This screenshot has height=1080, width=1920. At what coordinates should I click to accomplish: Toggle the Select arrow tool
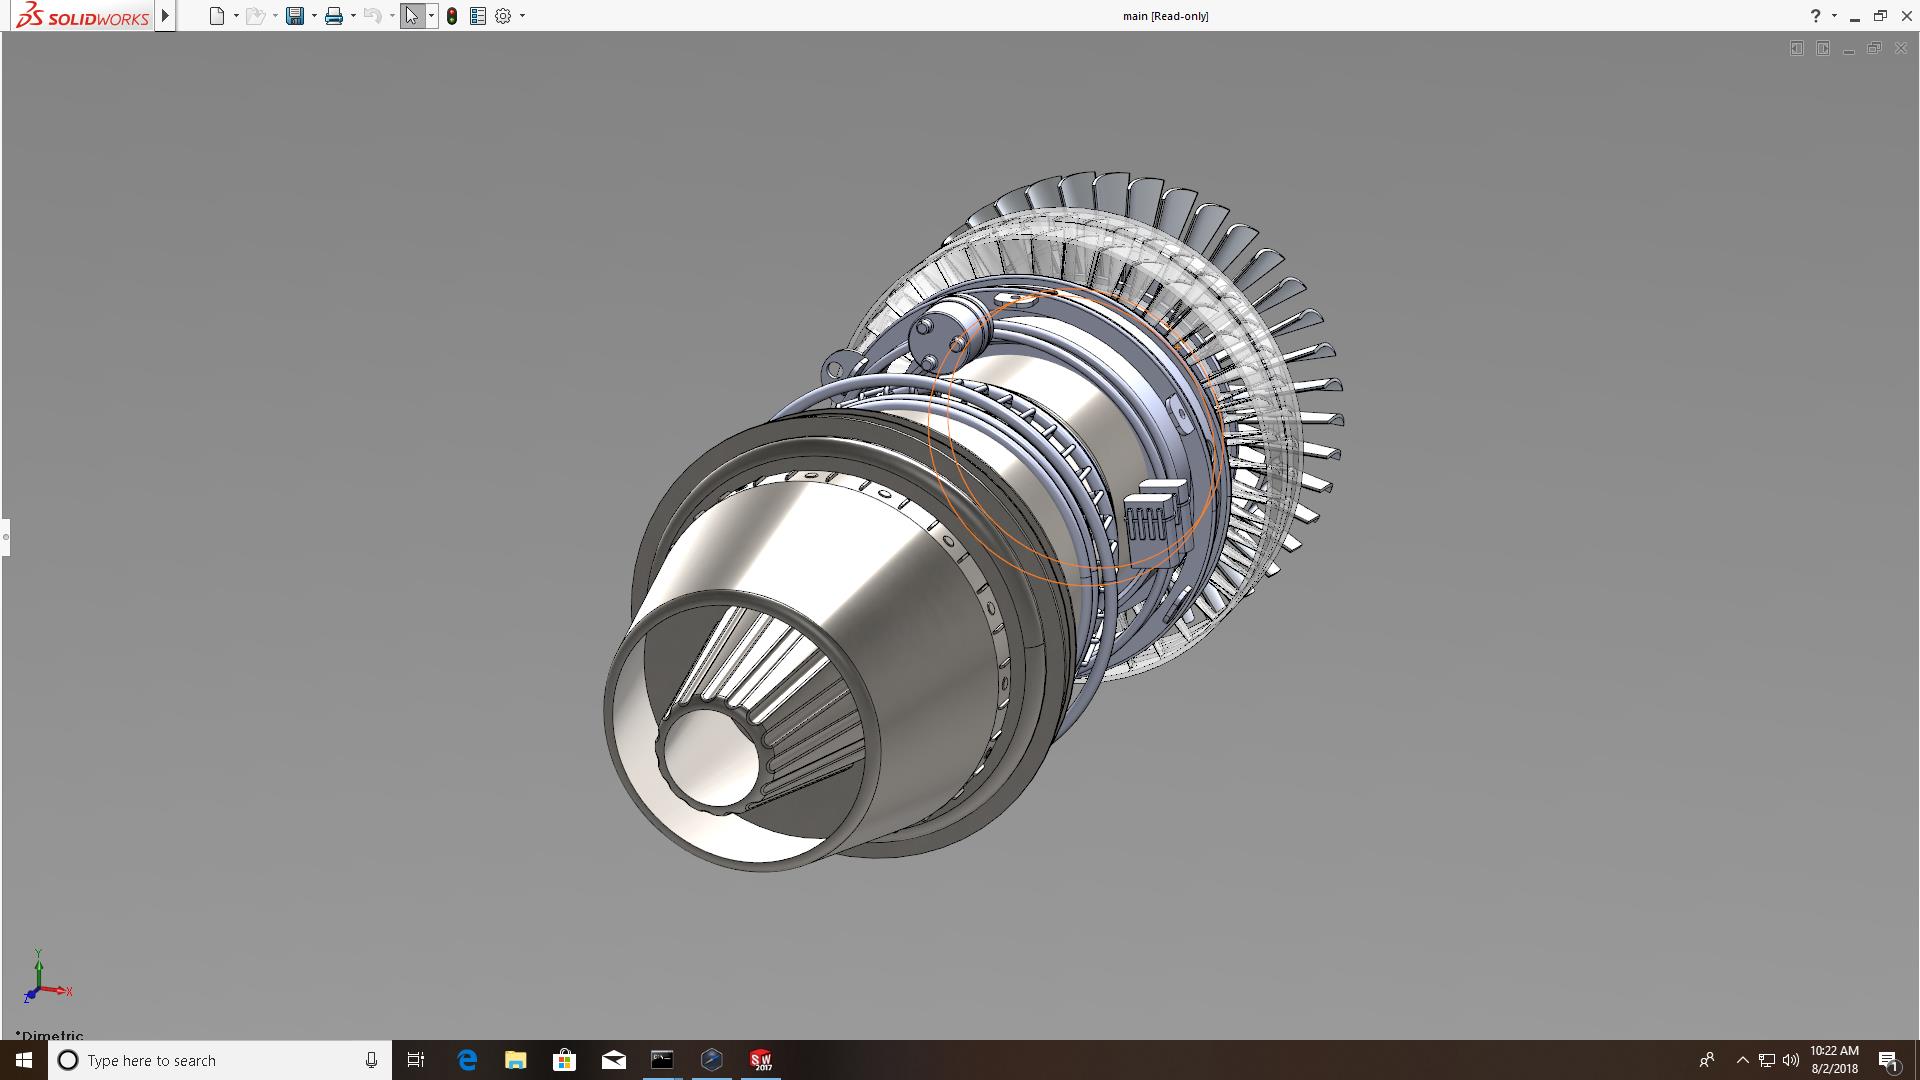411,16
